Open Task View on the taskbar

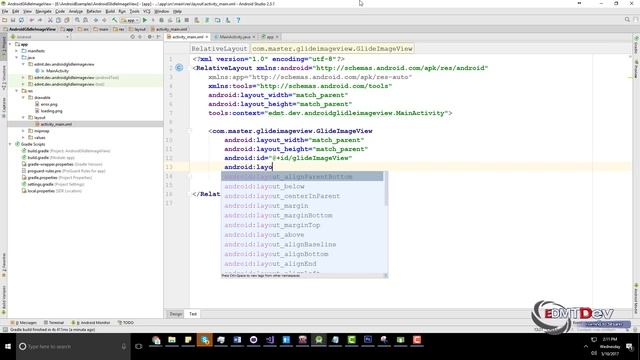[139, 347]
